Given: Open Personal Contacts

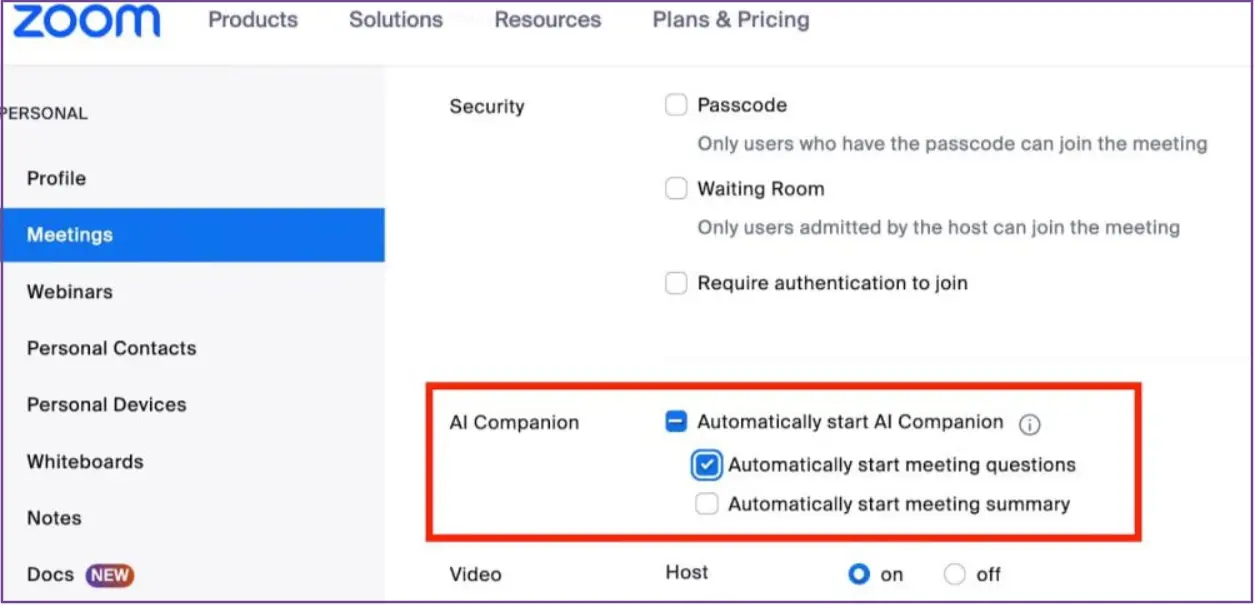Looking at the screenshot, I should tap(111, 348).
